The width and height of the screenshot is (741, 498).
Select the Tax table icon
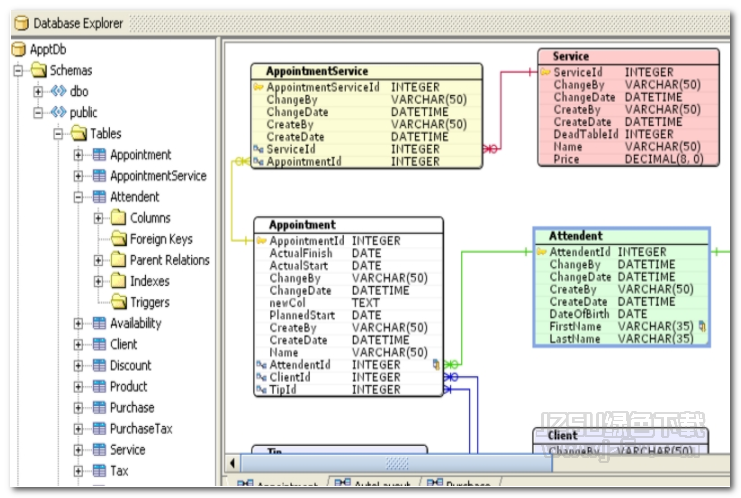pos(99,471)
